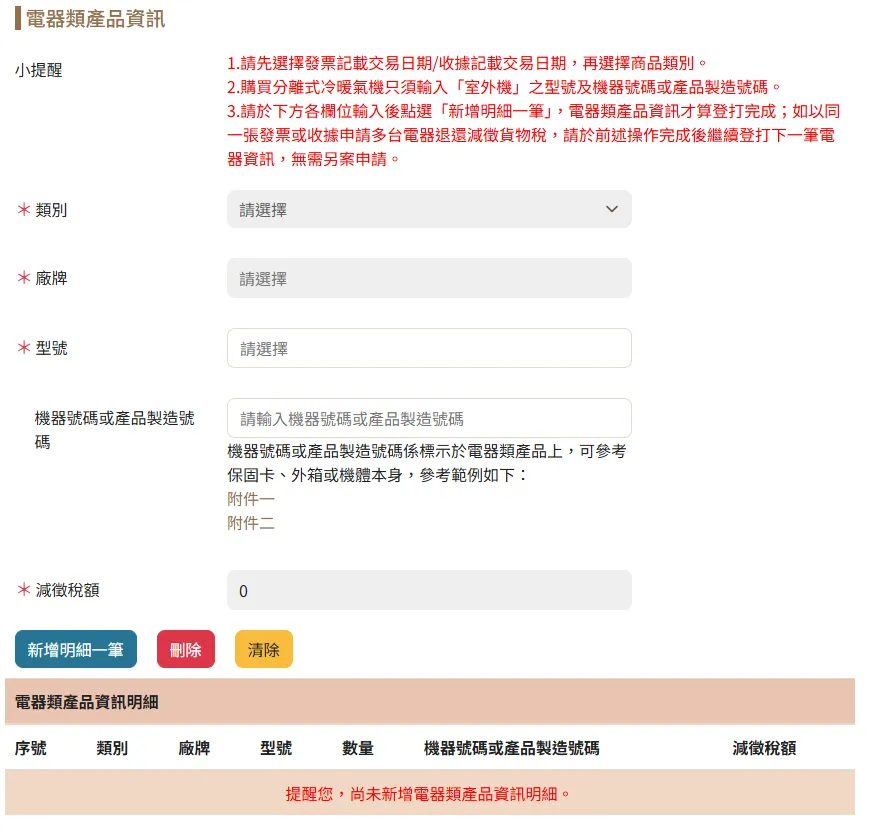Screen dimensions: 869x832
Task: Open the 類別 category dropdown
Action: pyautogui.click(x=429, y=209)
